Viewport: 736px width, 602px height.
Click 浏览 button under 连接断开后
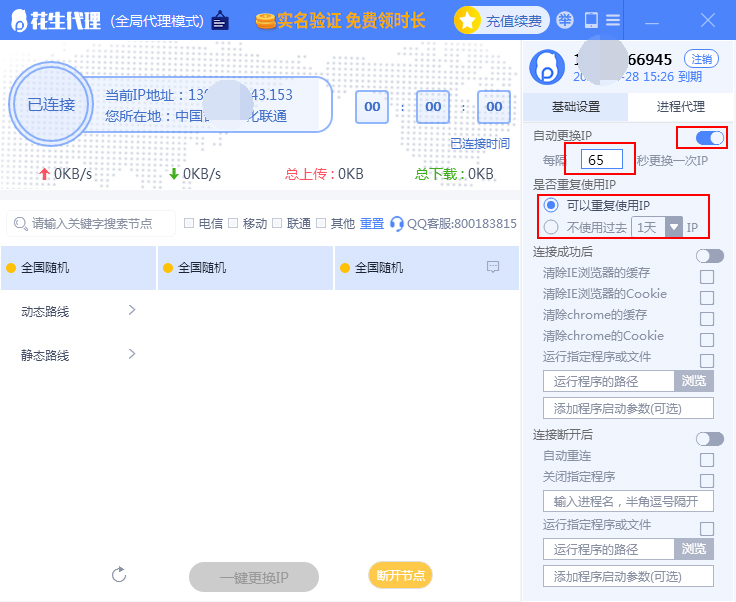[x=694, y=549]
